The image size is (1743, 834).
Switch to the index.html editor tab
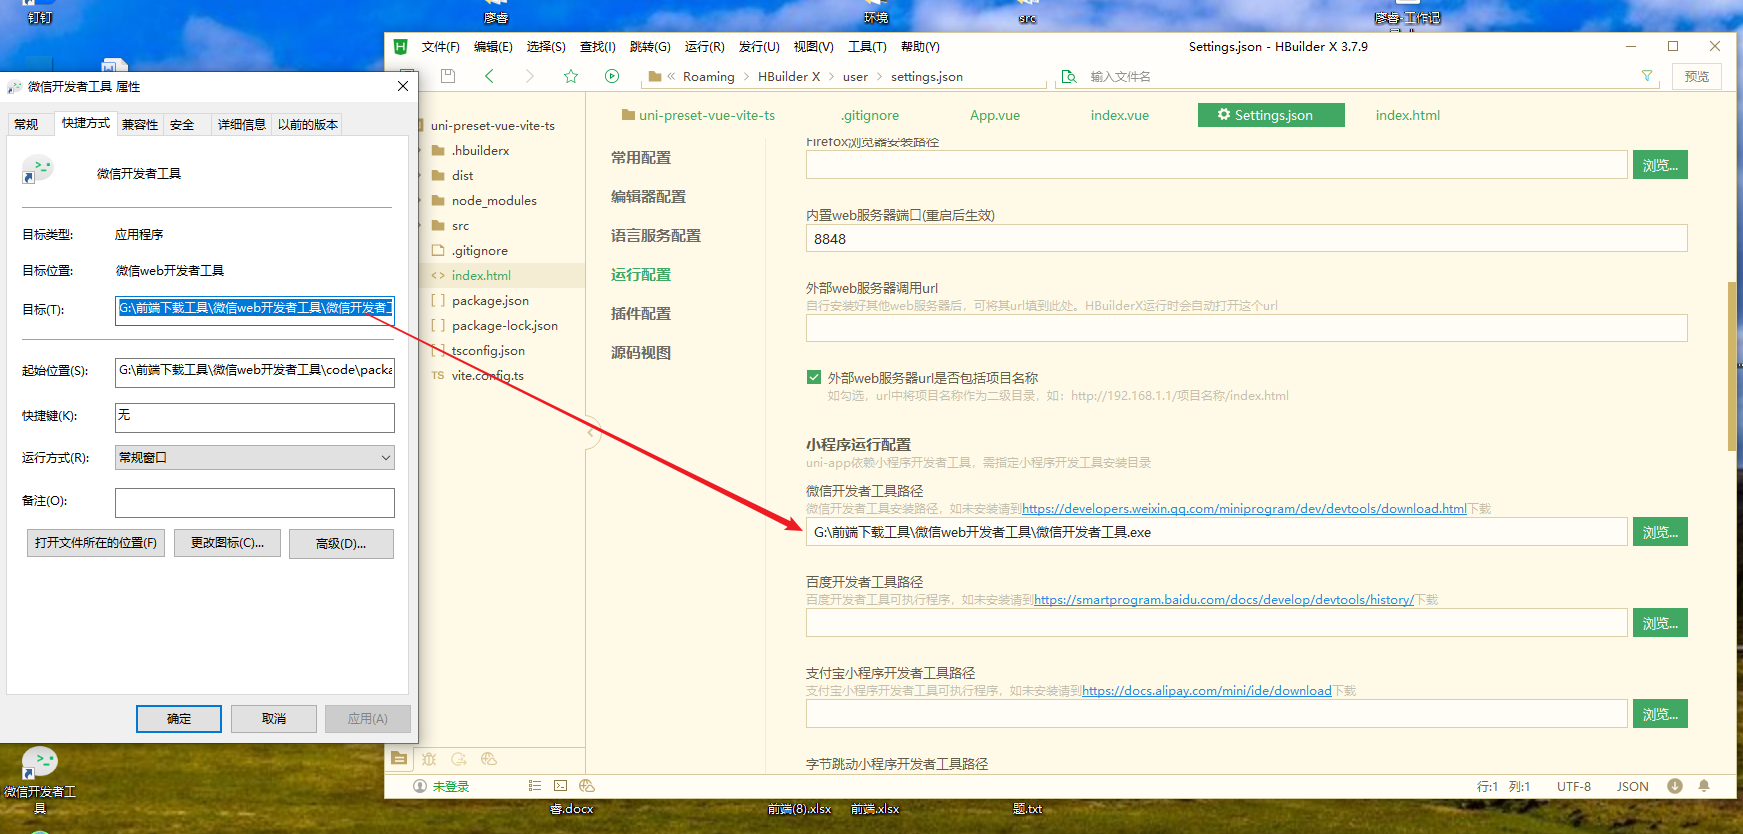pyautogui.click(x=1408, y=115)
